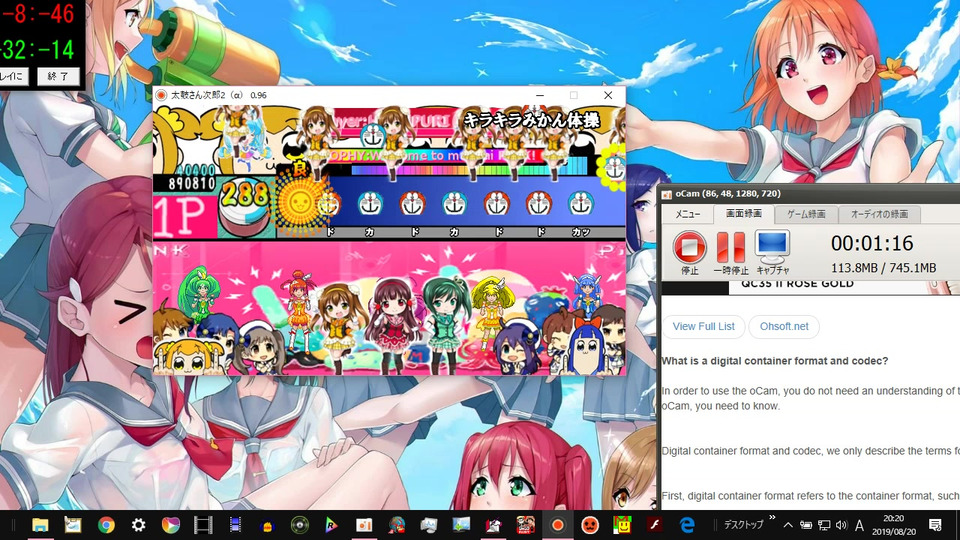Screen dimensions: 960x540
Task: Show hidden system tray icons
Action: pos(788,525)
